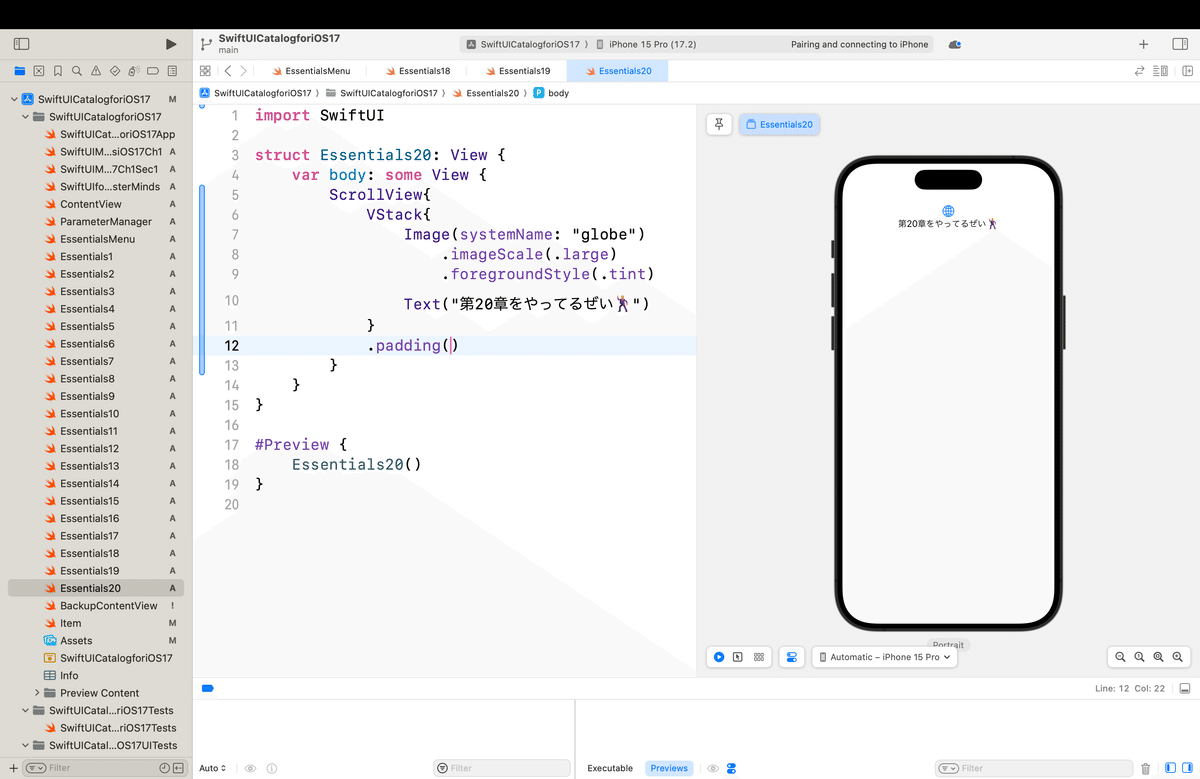1200x779 pixels.
Task: Open the Auto variables scope dropdown
Action: coord(213,768)
